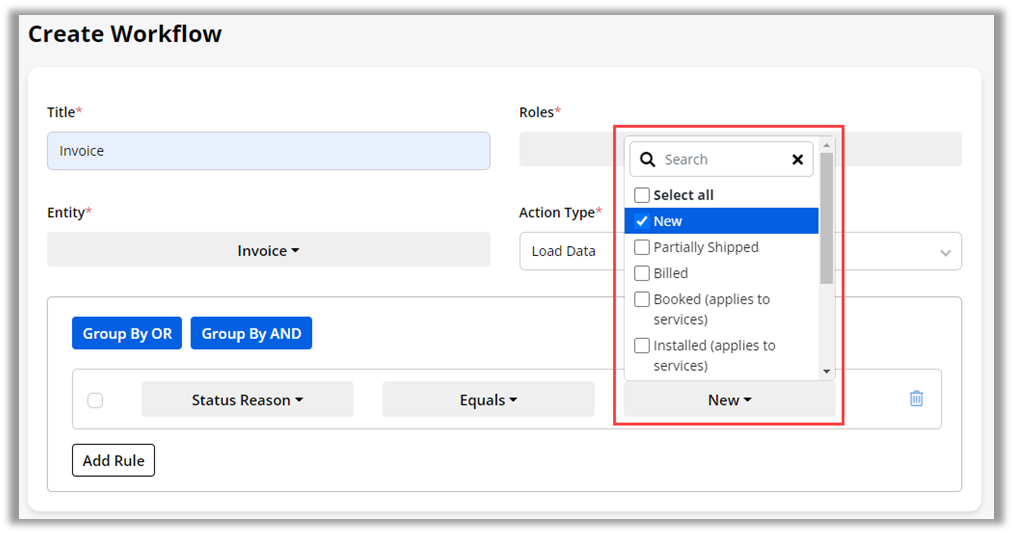
Task: Open the Equals operator dropdown
Action: click(488, 400)
